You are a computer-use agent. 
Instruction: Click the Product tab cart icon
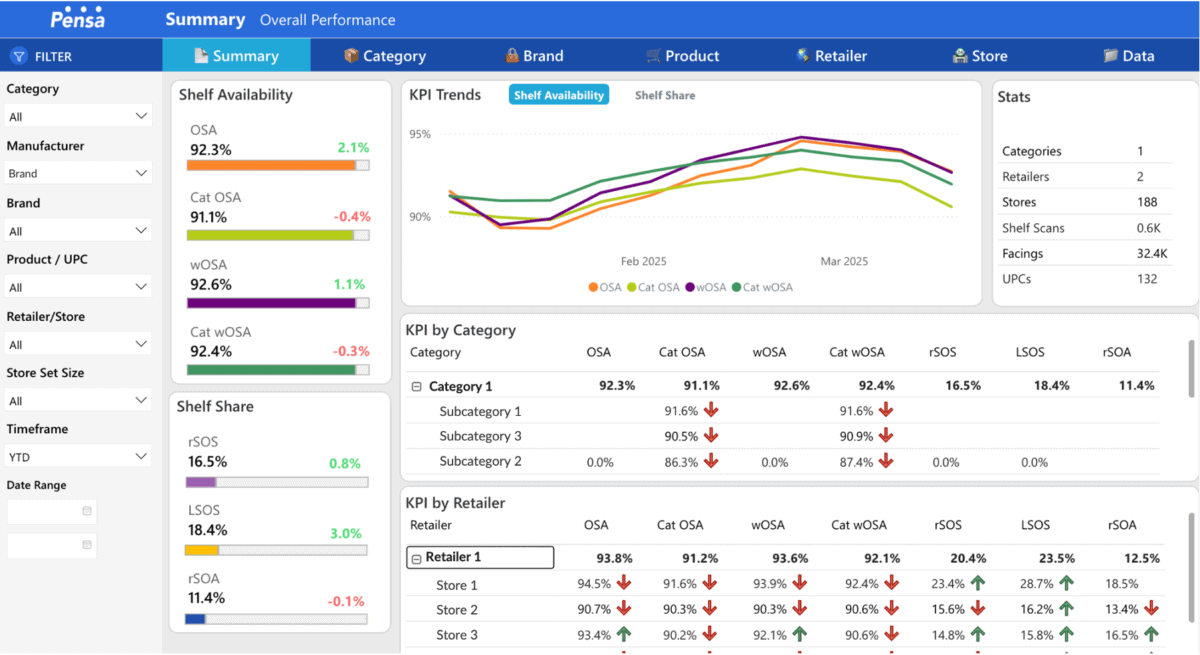[653, 56]
